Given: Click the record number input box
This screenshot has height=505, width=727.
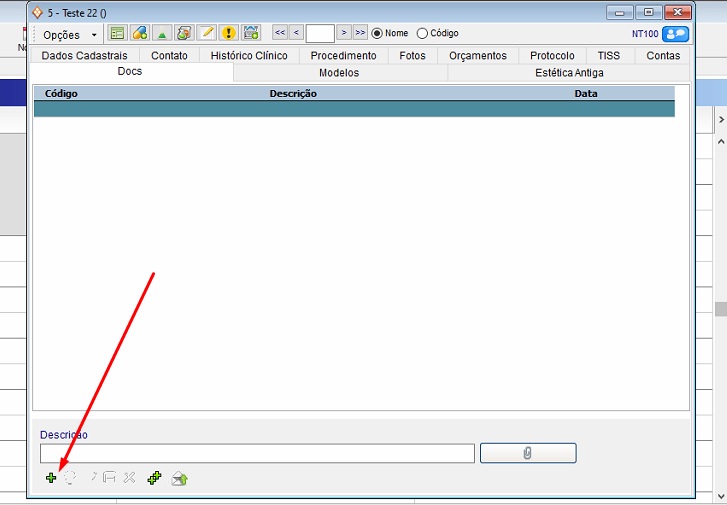Looking at the screenshot, I should (x=320, y=33).
